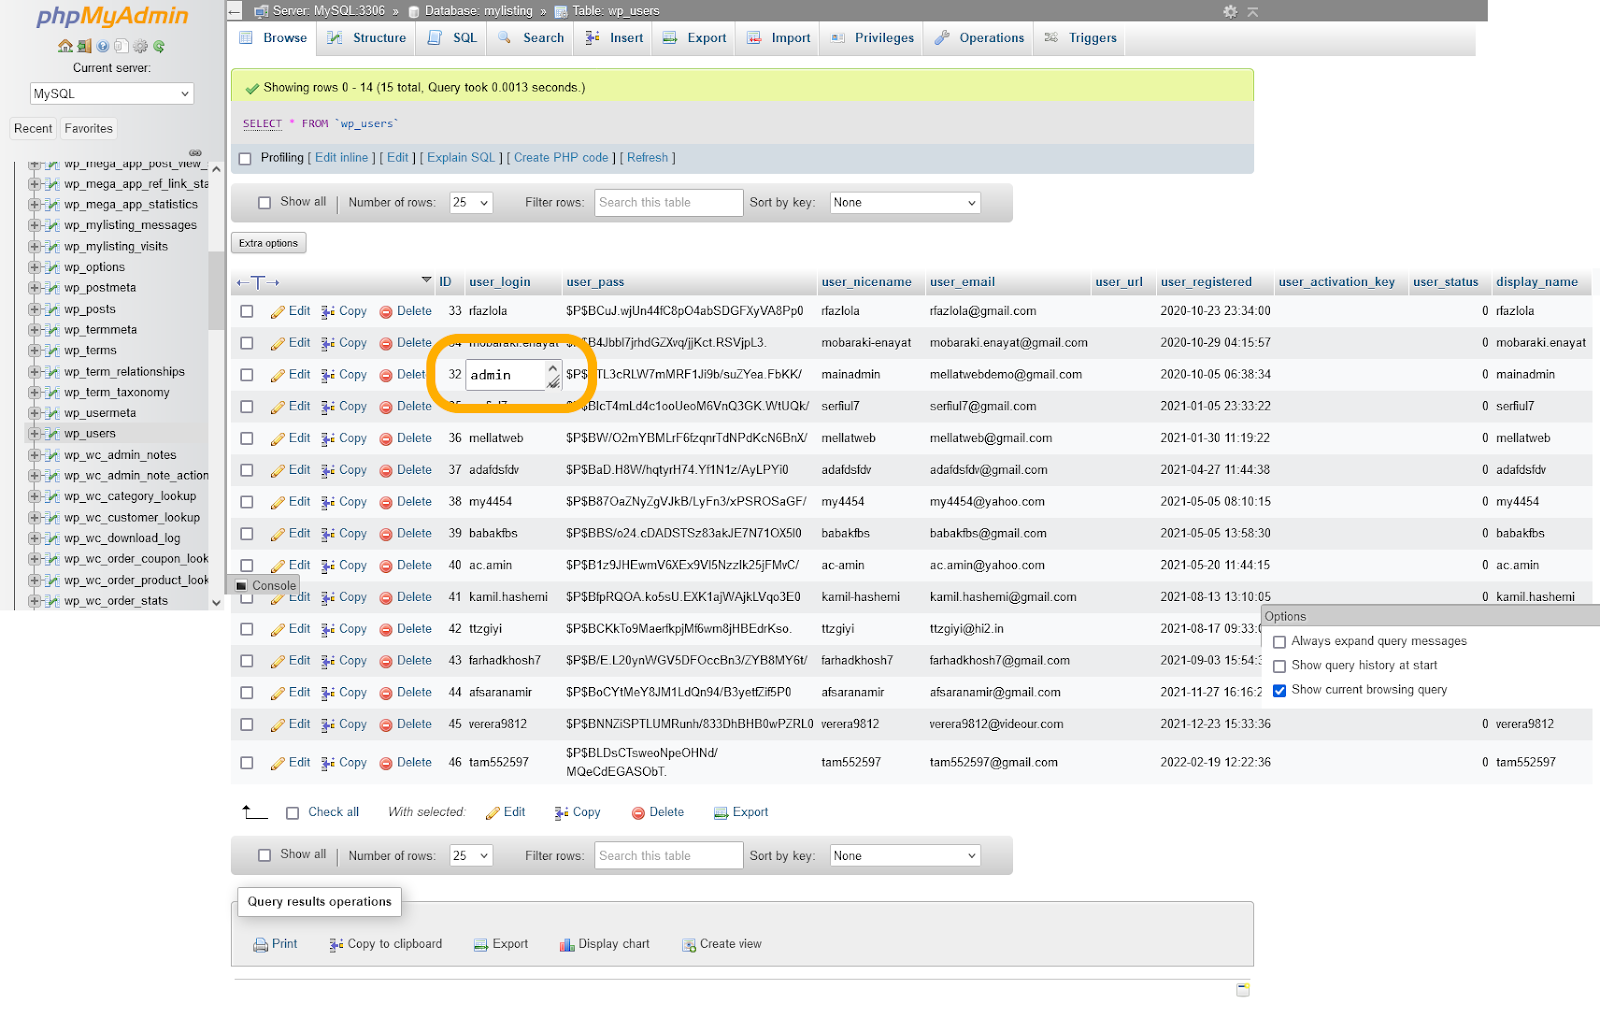Viewport: 1600px width, 1018px height.
Task: Click the Create view icon
Action: pos(689,944)
